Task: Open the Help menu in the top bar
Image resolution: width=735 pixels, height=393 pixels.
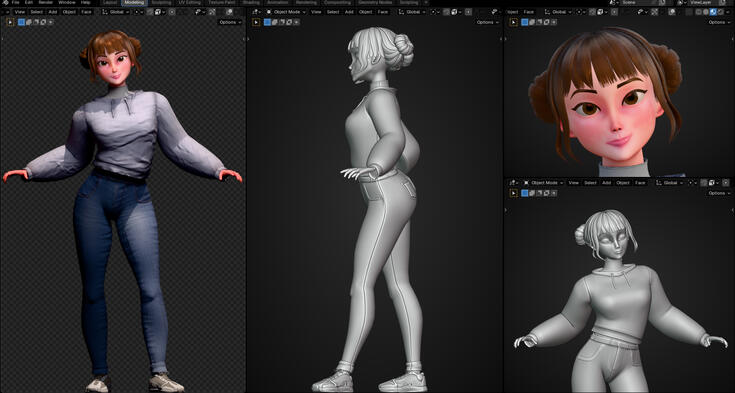Action: click(86, 2)
